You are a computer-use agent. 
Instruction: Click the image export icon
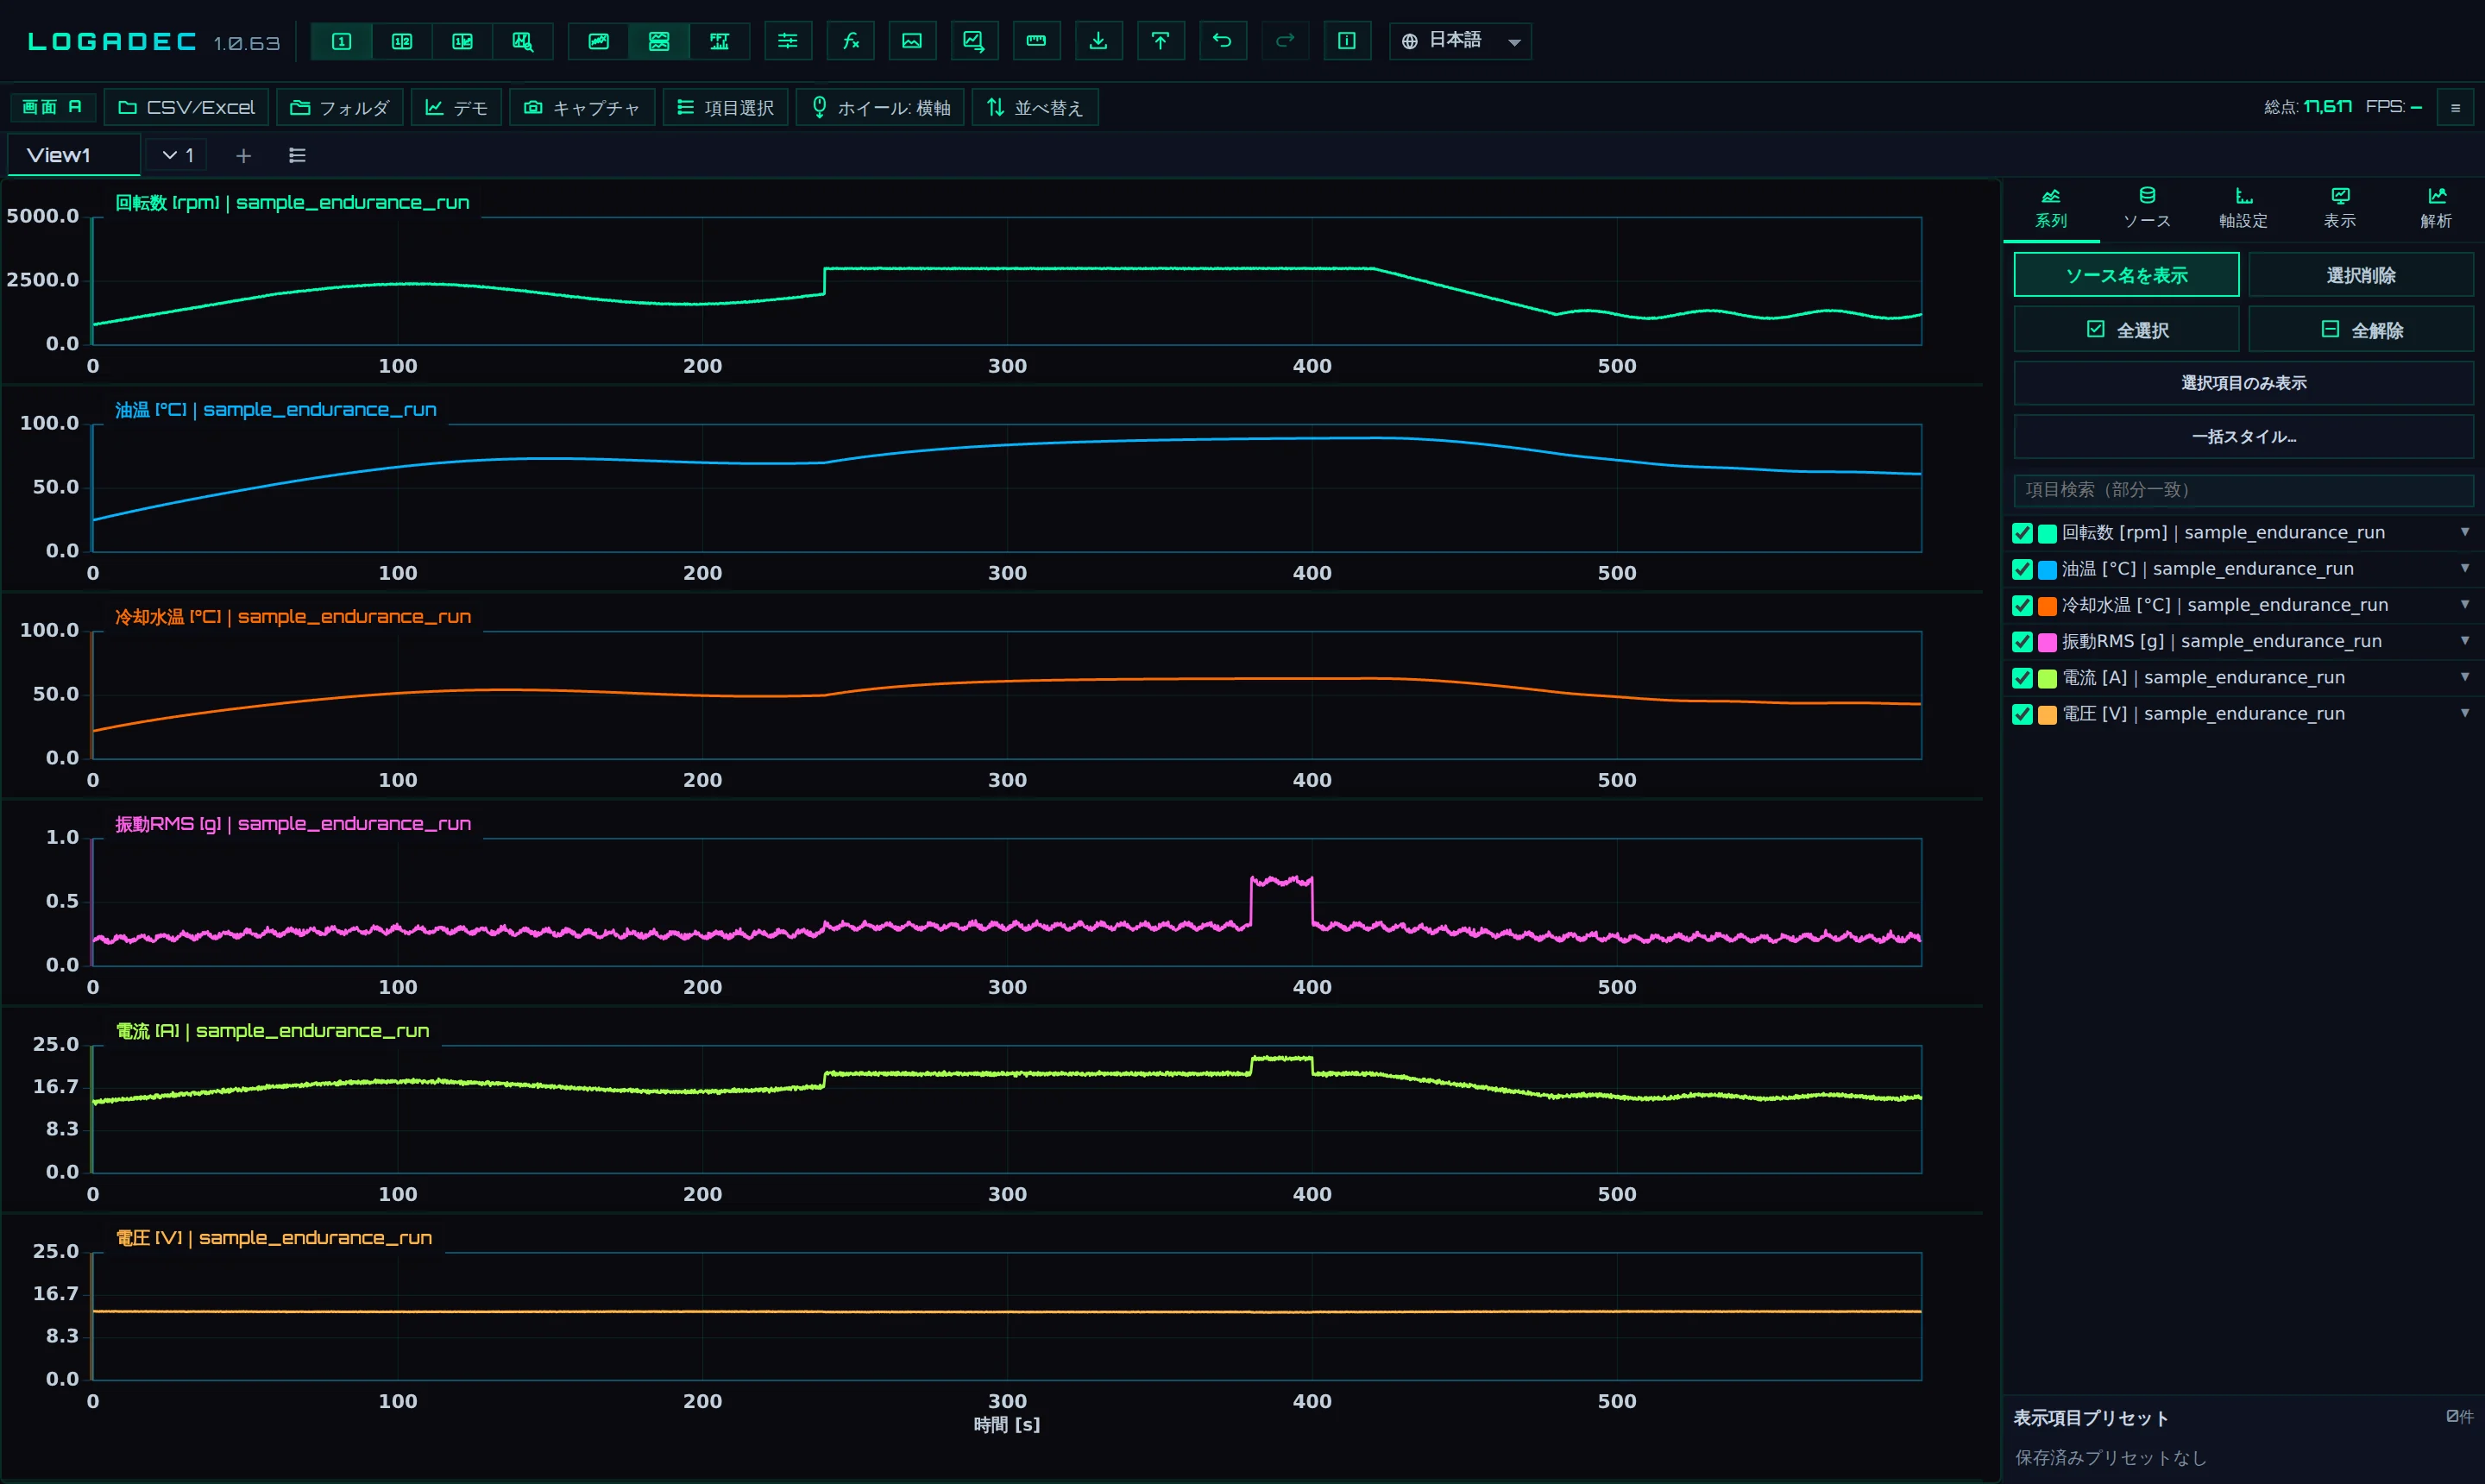912,41
